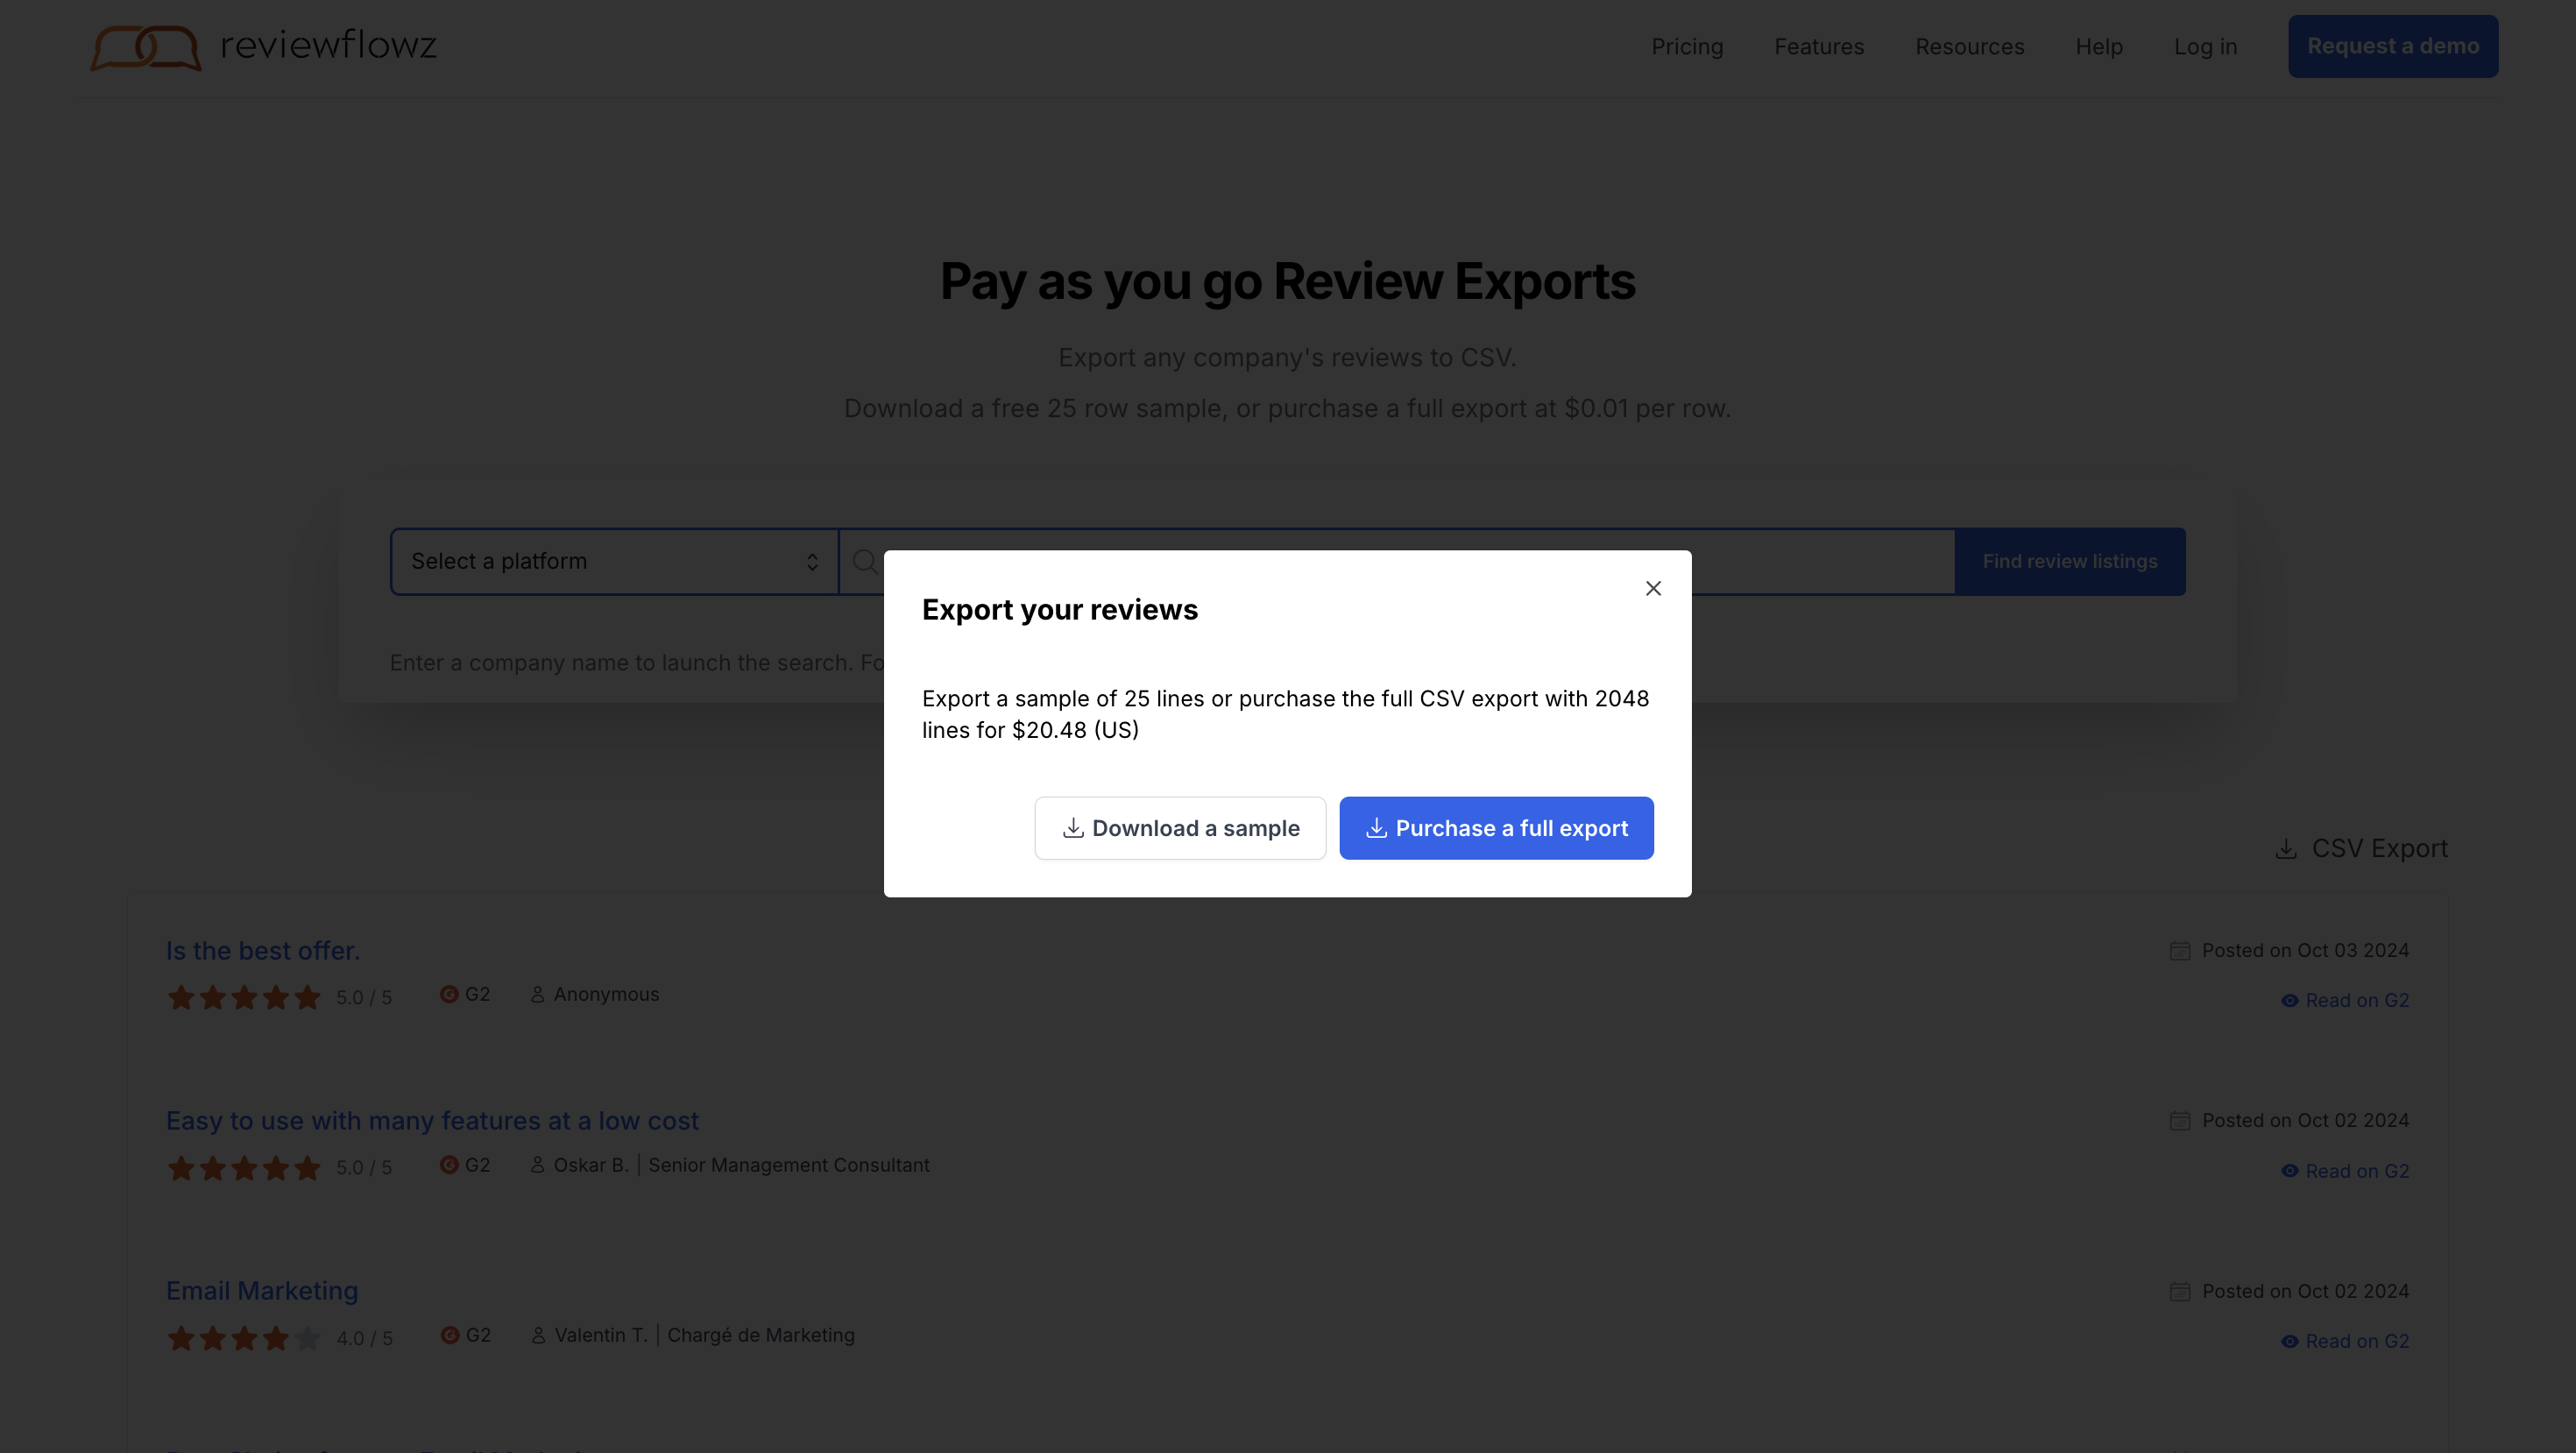Viewport: 2576px width, 1453px height.
Task: Click calendar icon in Valentin T. review row
Action: 2180,1291
